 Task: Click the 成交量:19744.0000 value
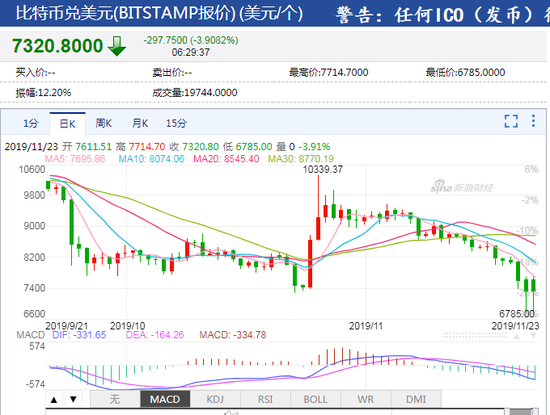pyautogui.click(x=195, y=93)
